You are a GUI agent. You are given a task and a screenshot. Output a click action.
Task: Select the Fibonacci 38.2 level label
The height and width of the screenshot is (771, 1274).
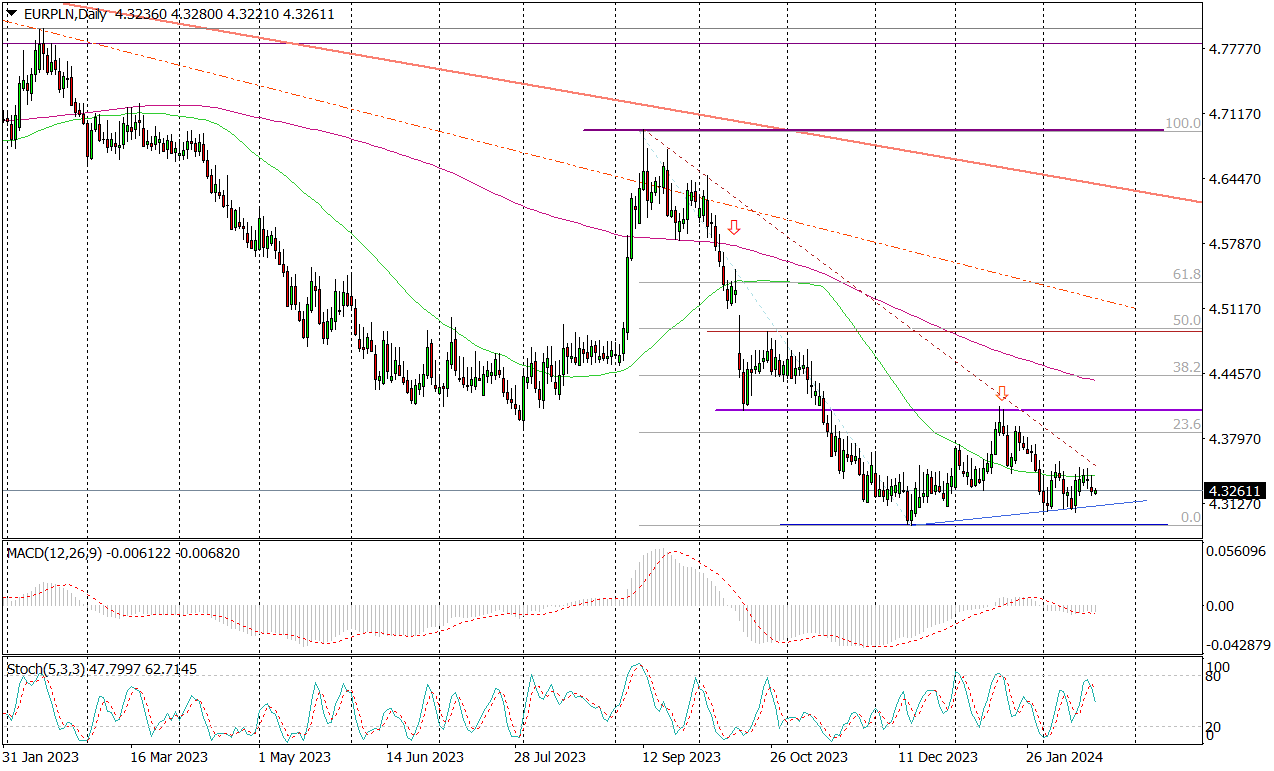[x=1187, y=368]
